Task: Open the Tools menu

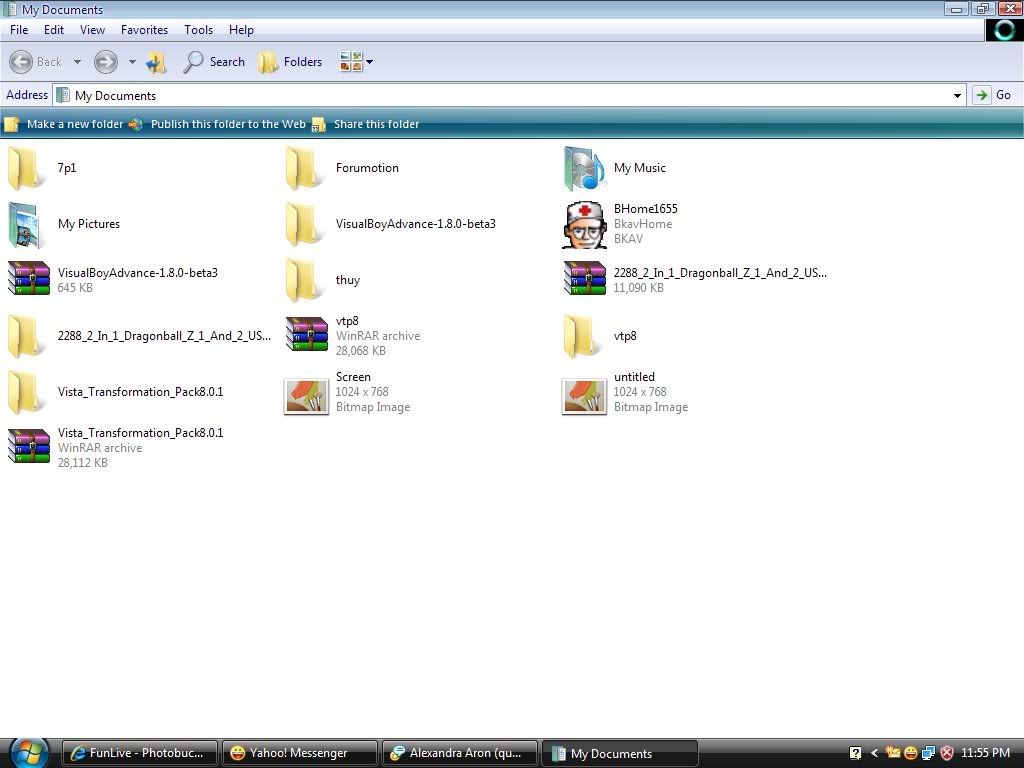Action: (x=198, y=30)
